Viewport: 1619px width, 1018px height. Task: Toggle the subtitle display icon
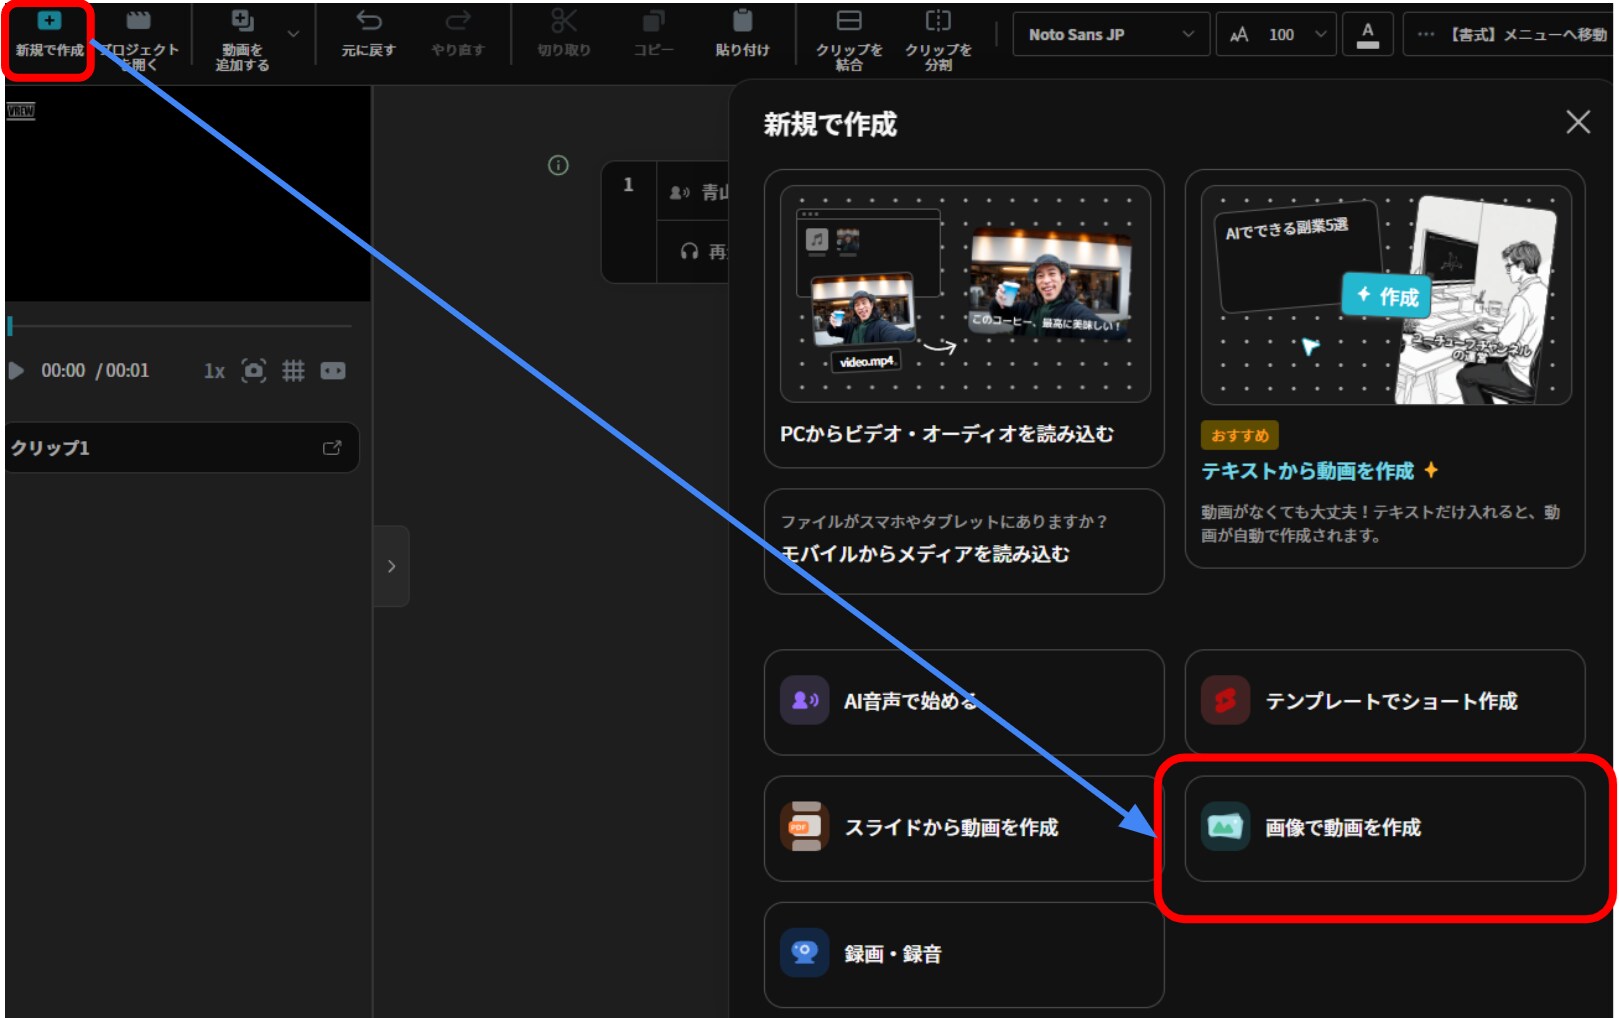tap(333, 371)
